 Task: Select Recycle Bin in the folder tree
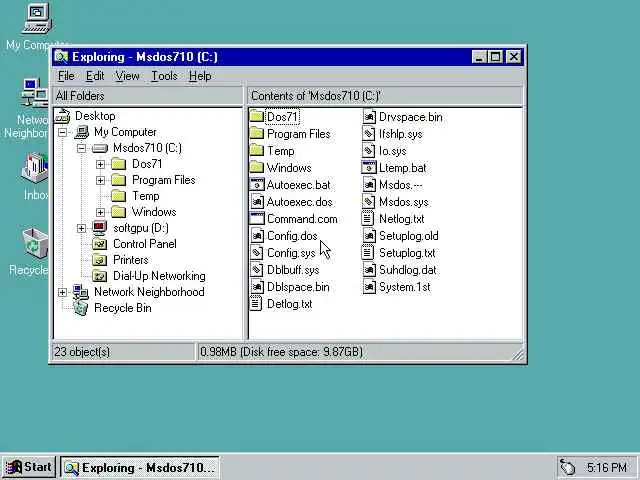click(x=122, y=308)
